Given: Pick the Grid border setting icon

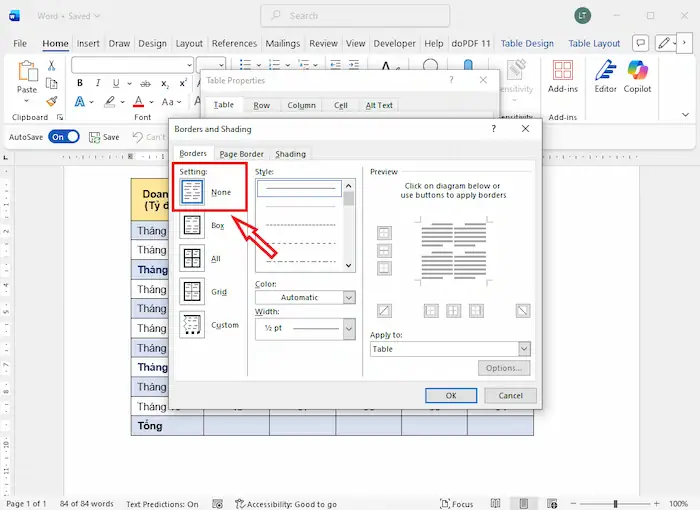Looking at the screenshot, I should click(192, 292).
